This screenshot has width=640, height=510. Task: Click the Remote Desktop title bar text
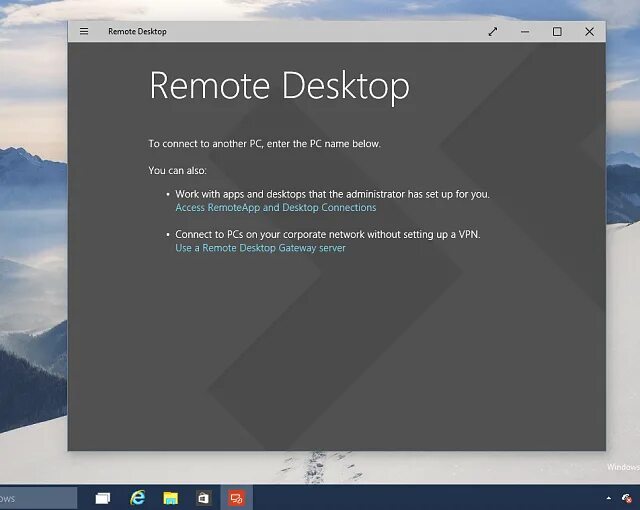tap(137, 31)
